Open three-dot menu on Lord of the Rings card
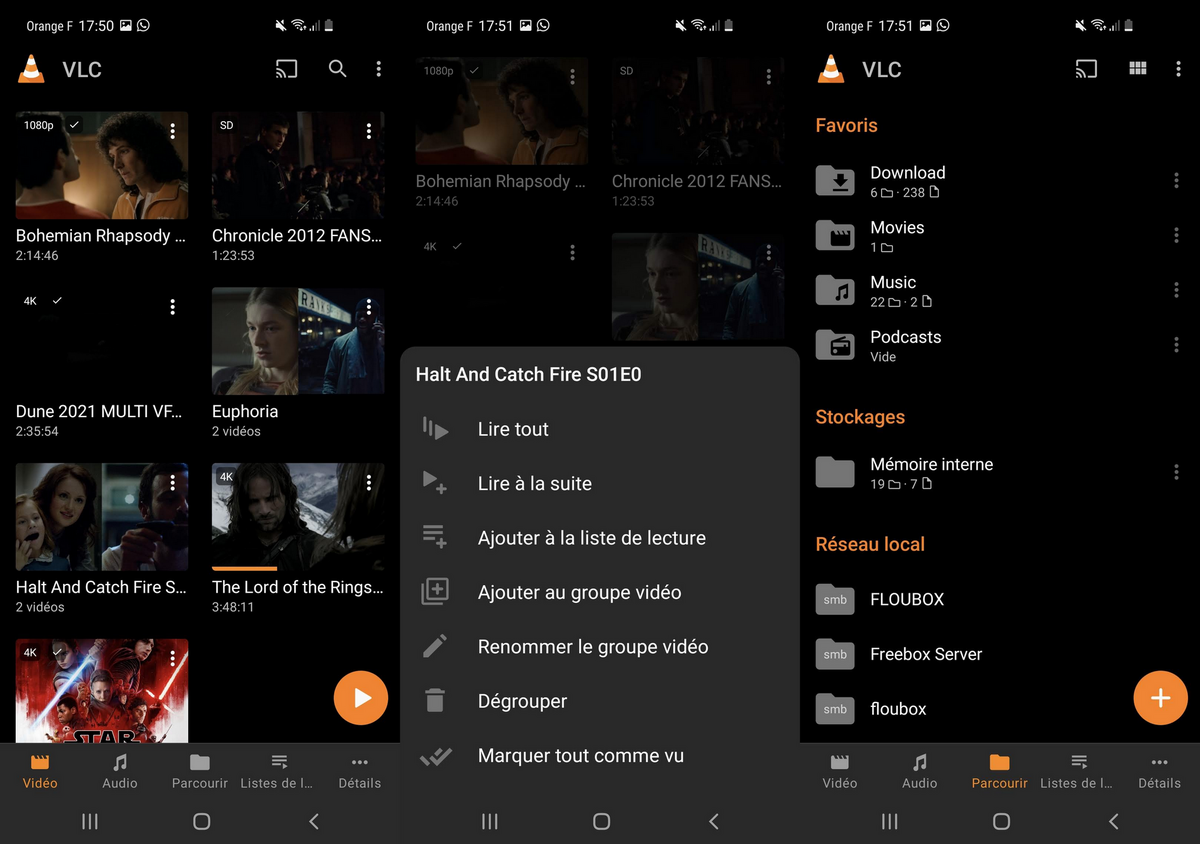 click(x=369, y=483)
